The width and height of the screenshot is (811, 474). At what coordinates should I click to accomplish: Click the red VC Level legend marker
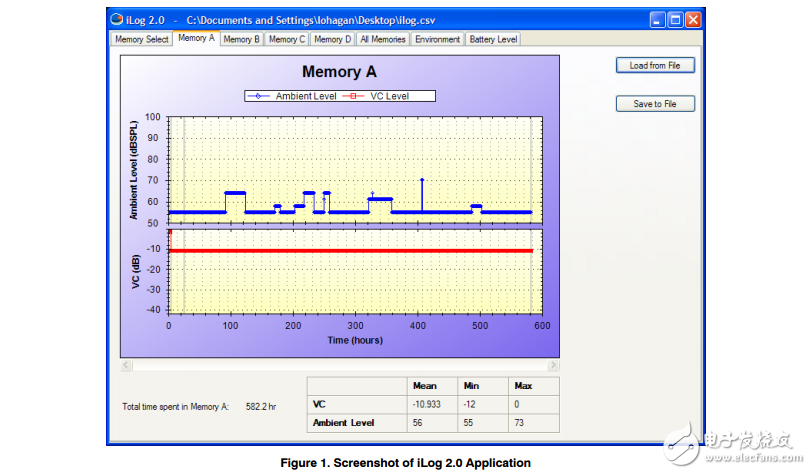(354, 96)
